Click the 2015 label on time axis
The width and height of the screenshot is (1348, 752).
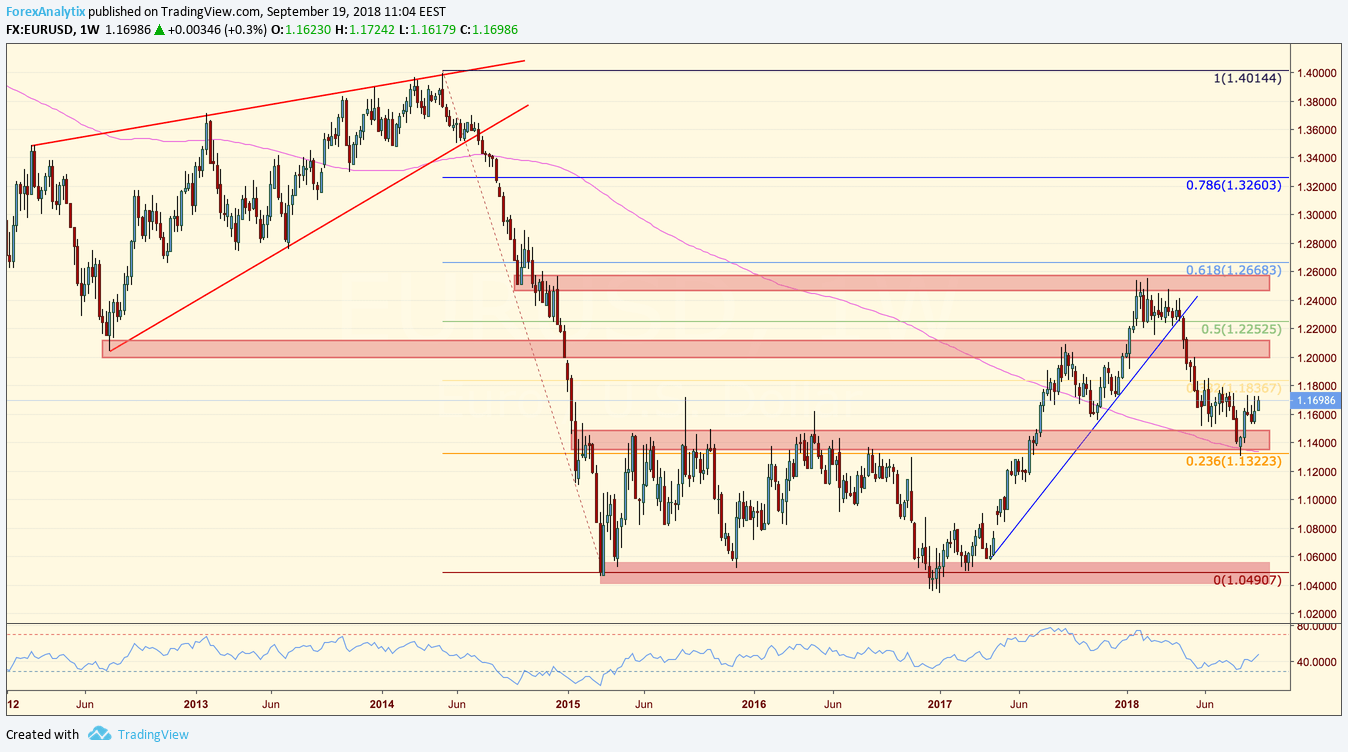pos(568,703)
